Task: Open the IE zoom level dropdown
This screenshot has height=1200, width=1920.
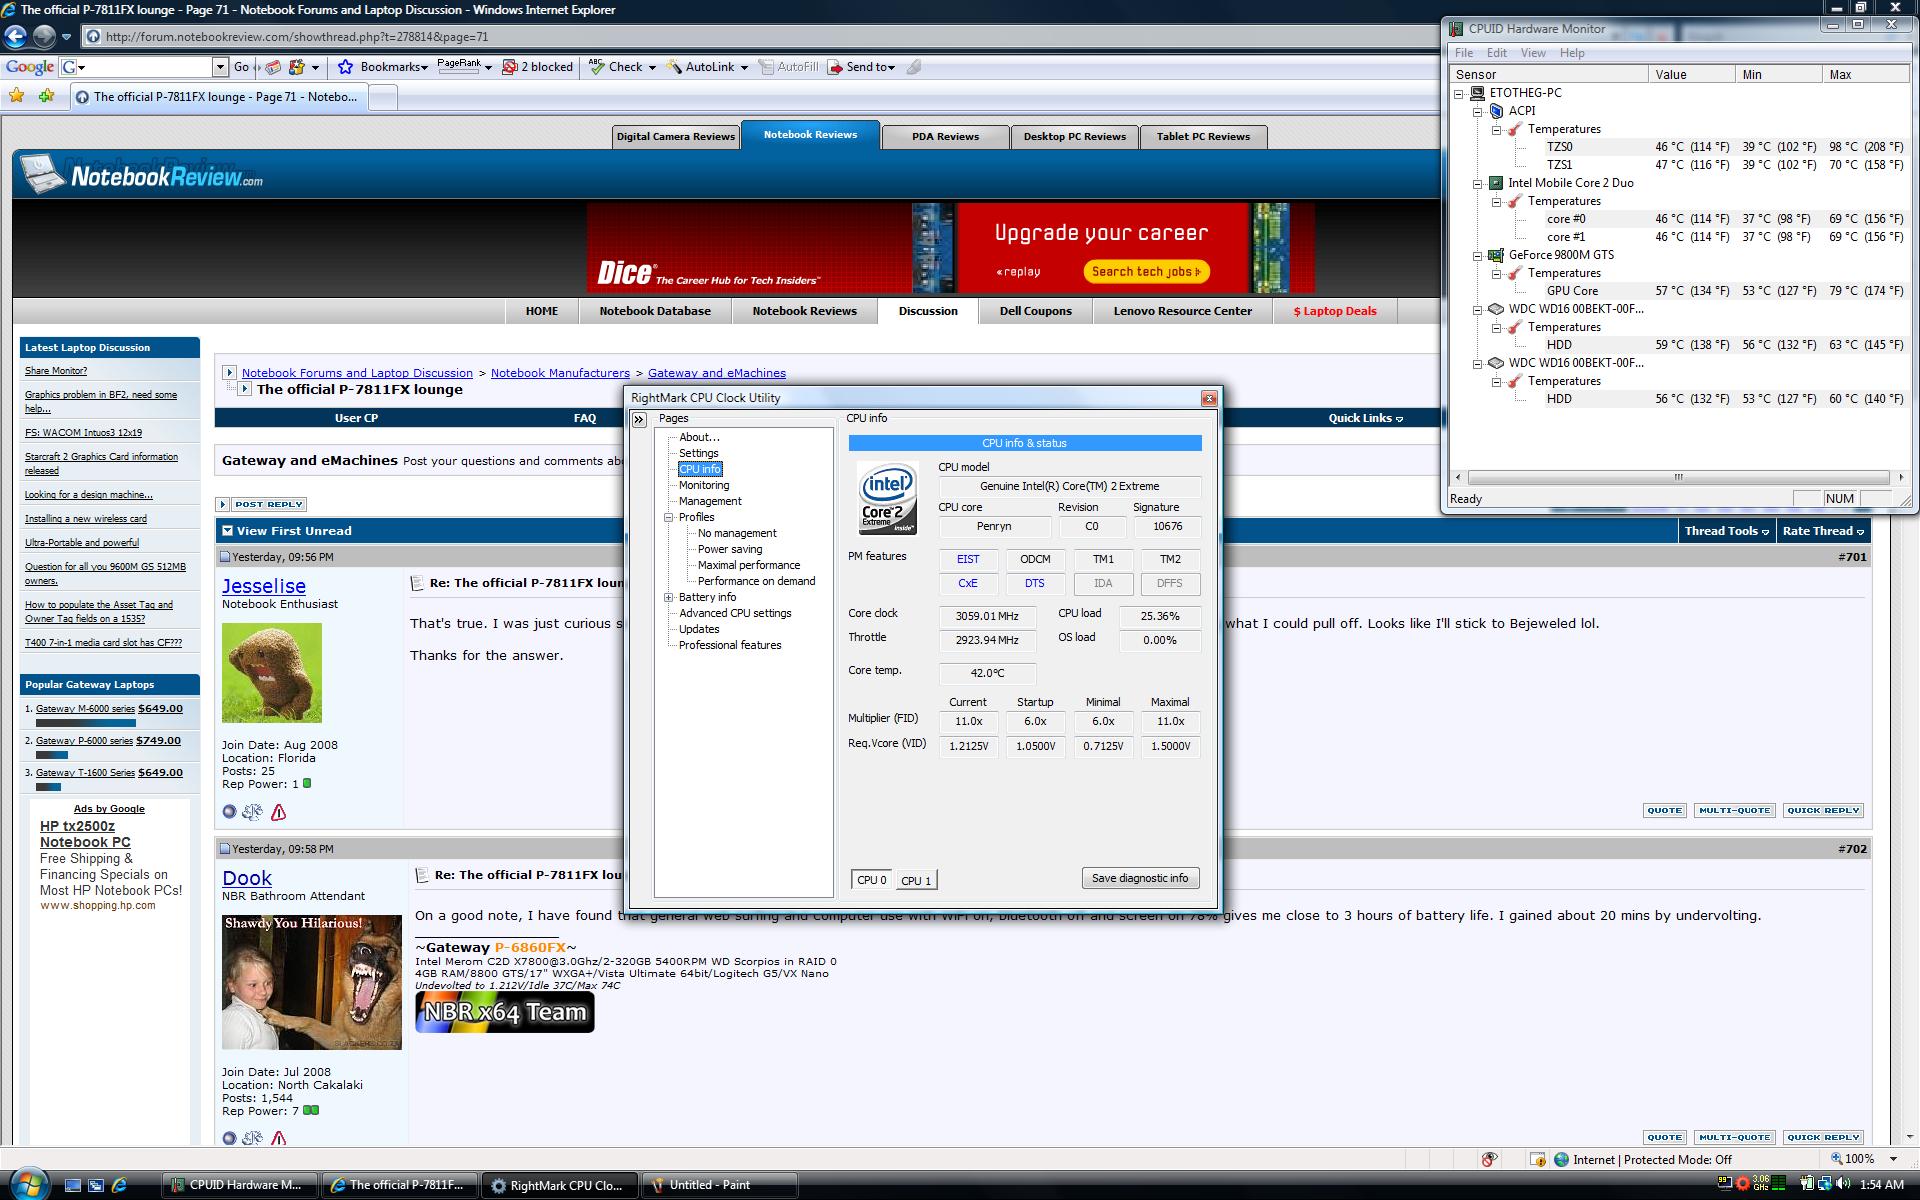Action: click(x=1893, y=1159)
